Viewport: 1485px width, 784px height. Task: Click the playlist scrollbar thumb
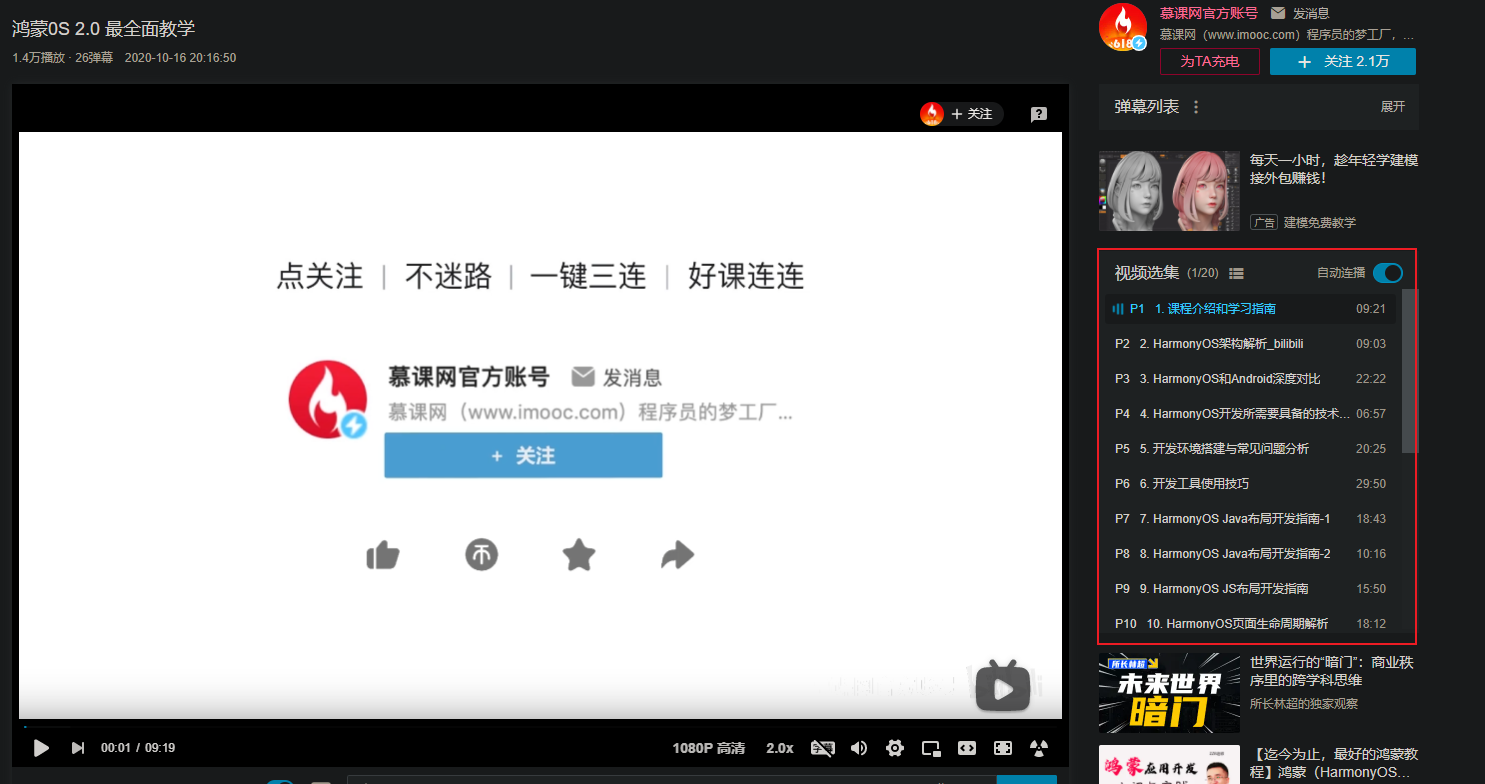pos(1410,370)
